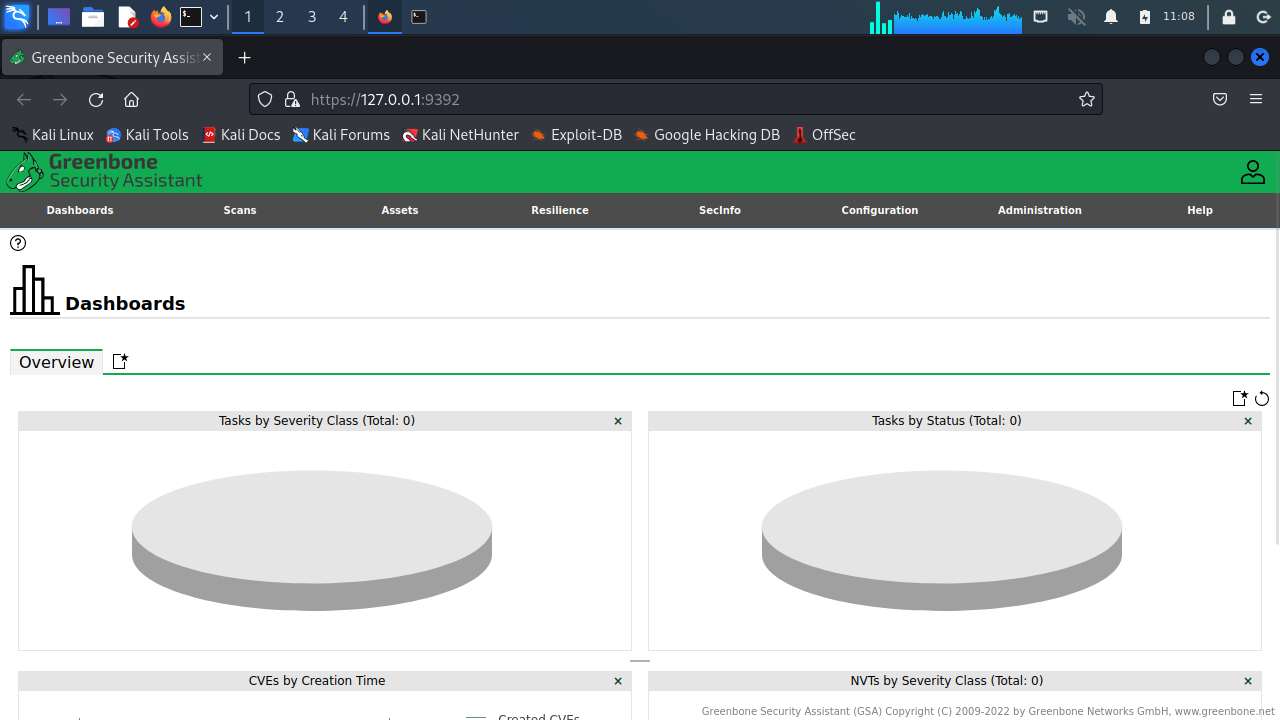This screenshot has width=1280, height=720.
Task: Open the file manager panel icon
Action: pos(93,17)
